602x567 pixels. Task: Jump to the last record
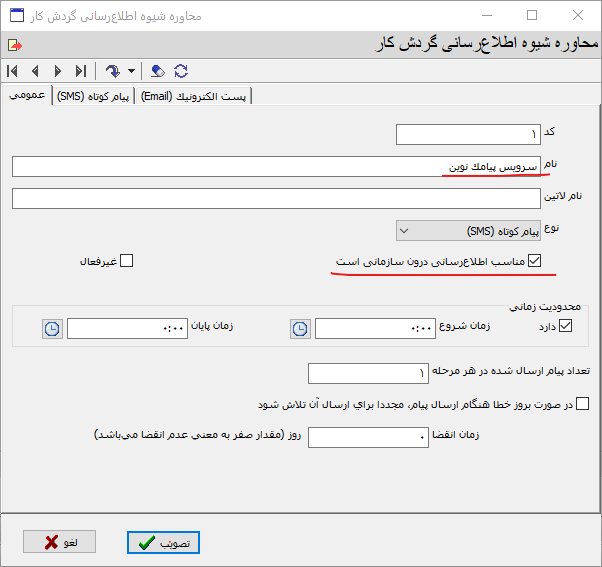point(80,71)
